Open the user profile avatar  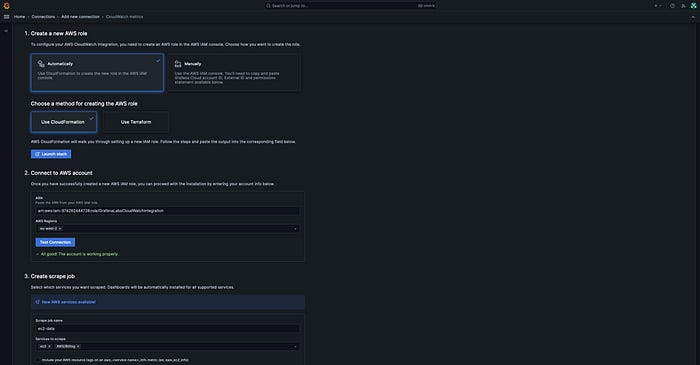point(693,6)
